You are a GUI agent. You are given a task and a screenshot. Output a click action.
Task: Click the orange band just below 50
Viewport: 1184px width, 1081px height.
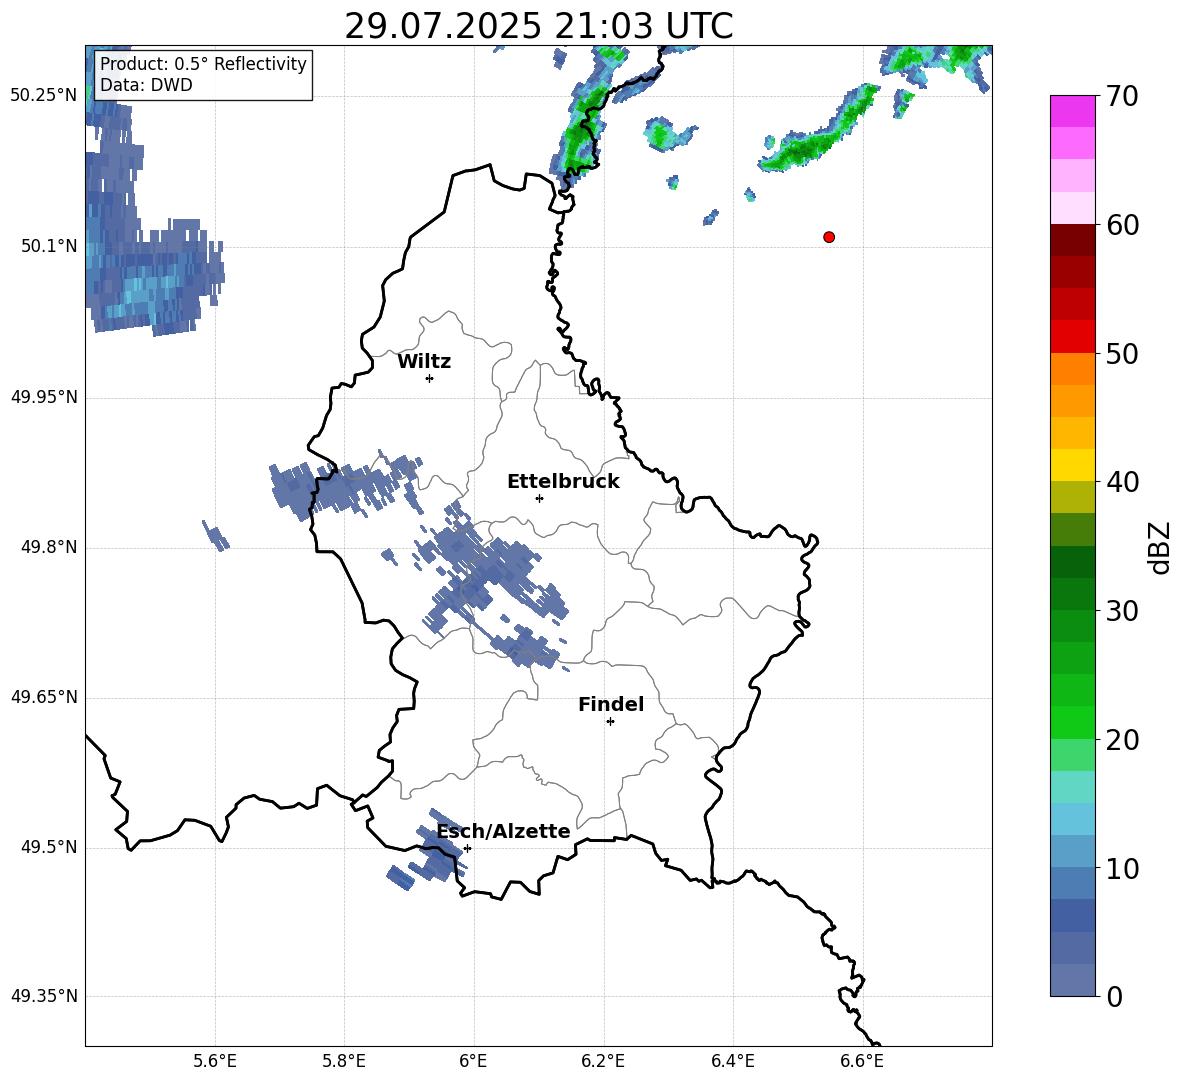[1072, 369]
